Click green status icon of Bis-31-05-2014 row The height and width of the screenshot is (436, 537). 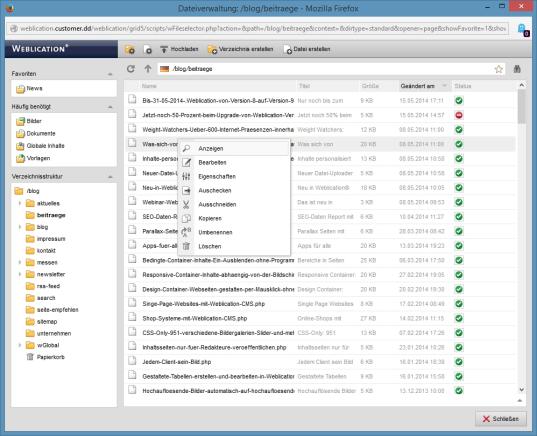coord(459,101)
